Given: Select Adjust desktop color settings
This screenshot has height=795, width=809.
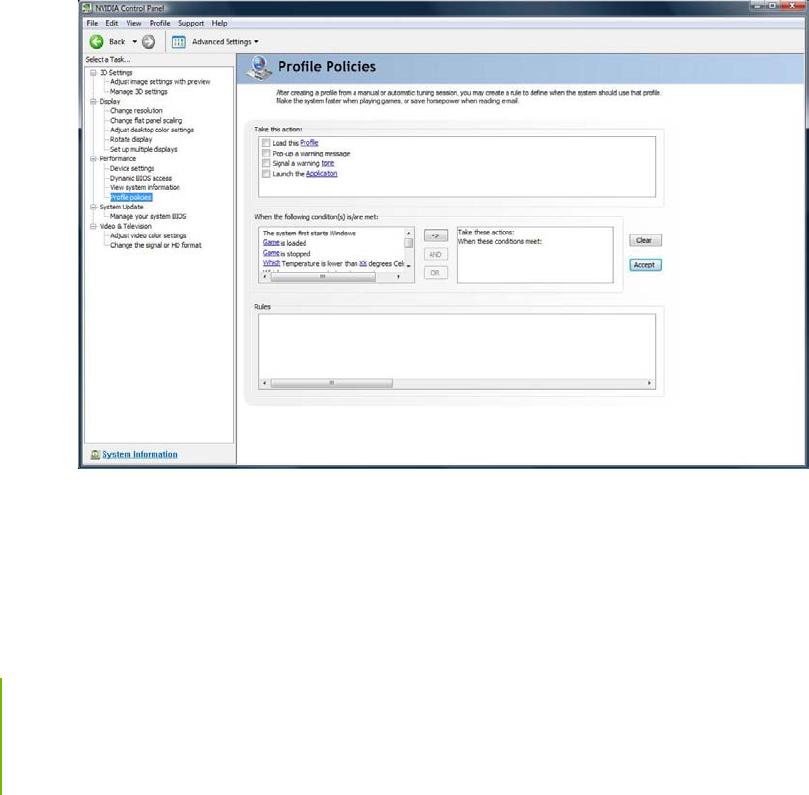Looking at the screenshot, I should [x=152, y=130].
